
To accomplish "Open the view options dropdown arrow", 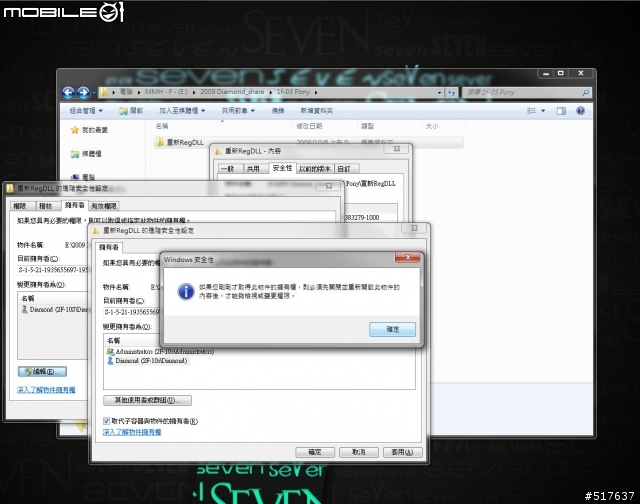I will [543, 111].
